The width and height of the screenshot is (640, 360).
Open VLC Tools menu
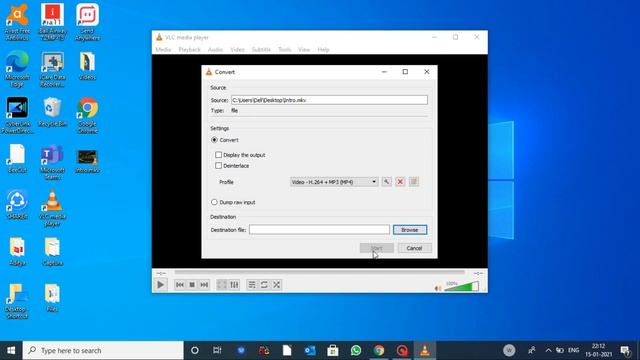click(284, 49)
